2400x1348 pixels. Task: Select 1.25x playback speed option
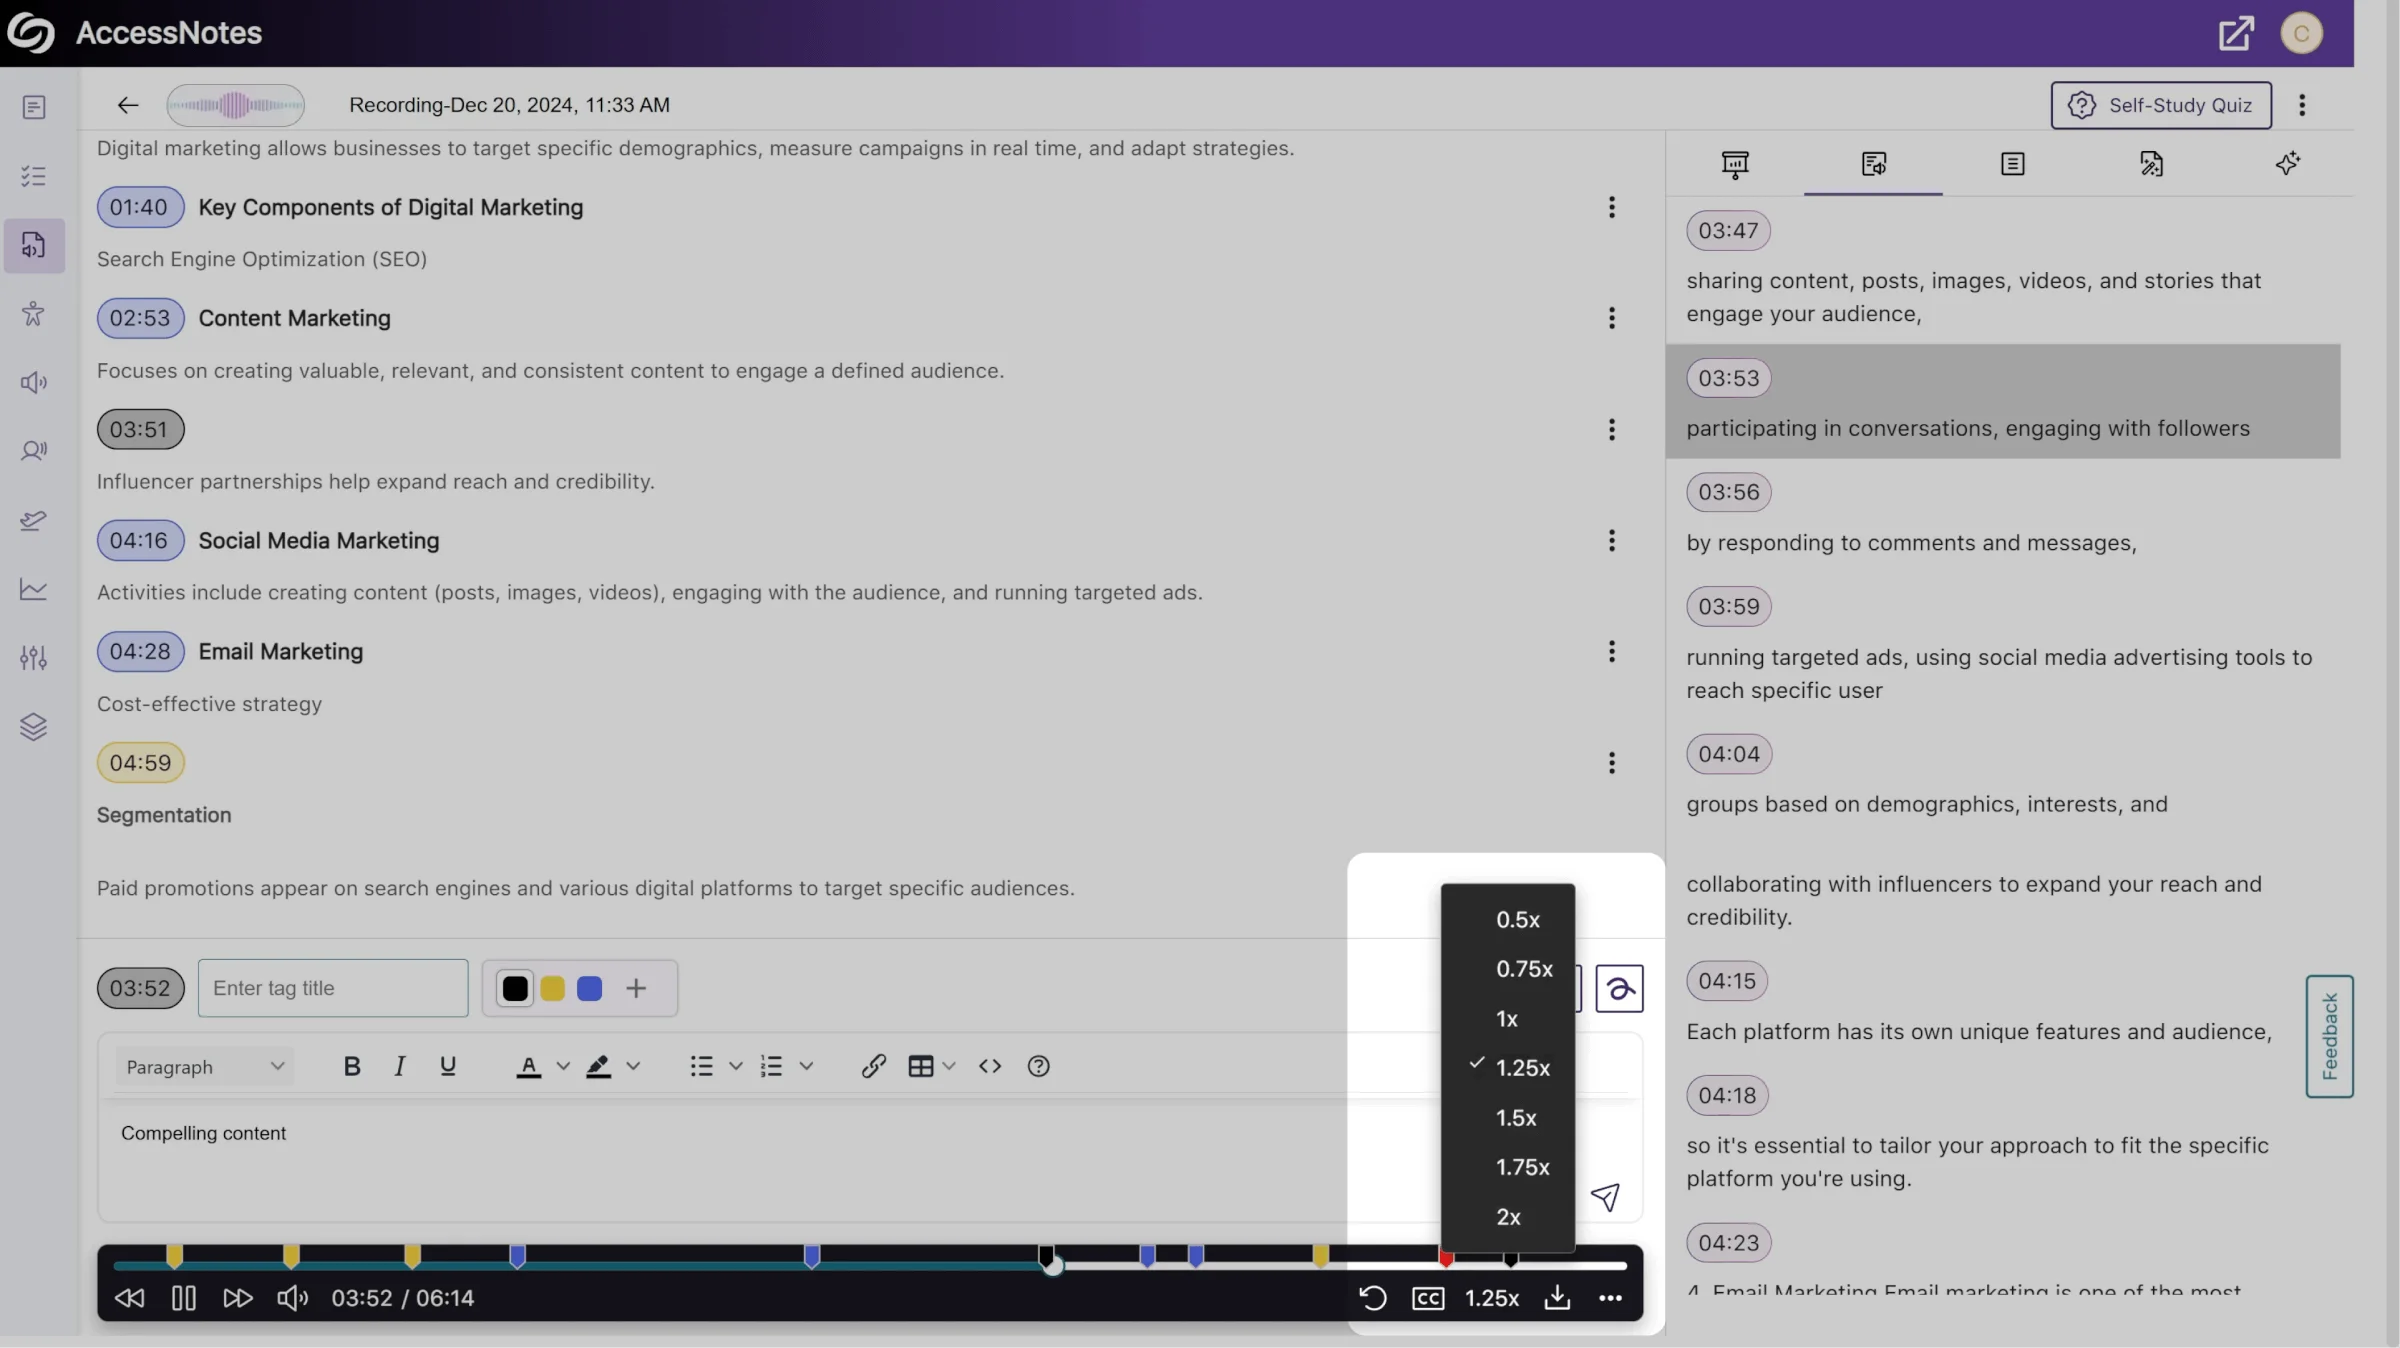(x=1508, y=1068)
